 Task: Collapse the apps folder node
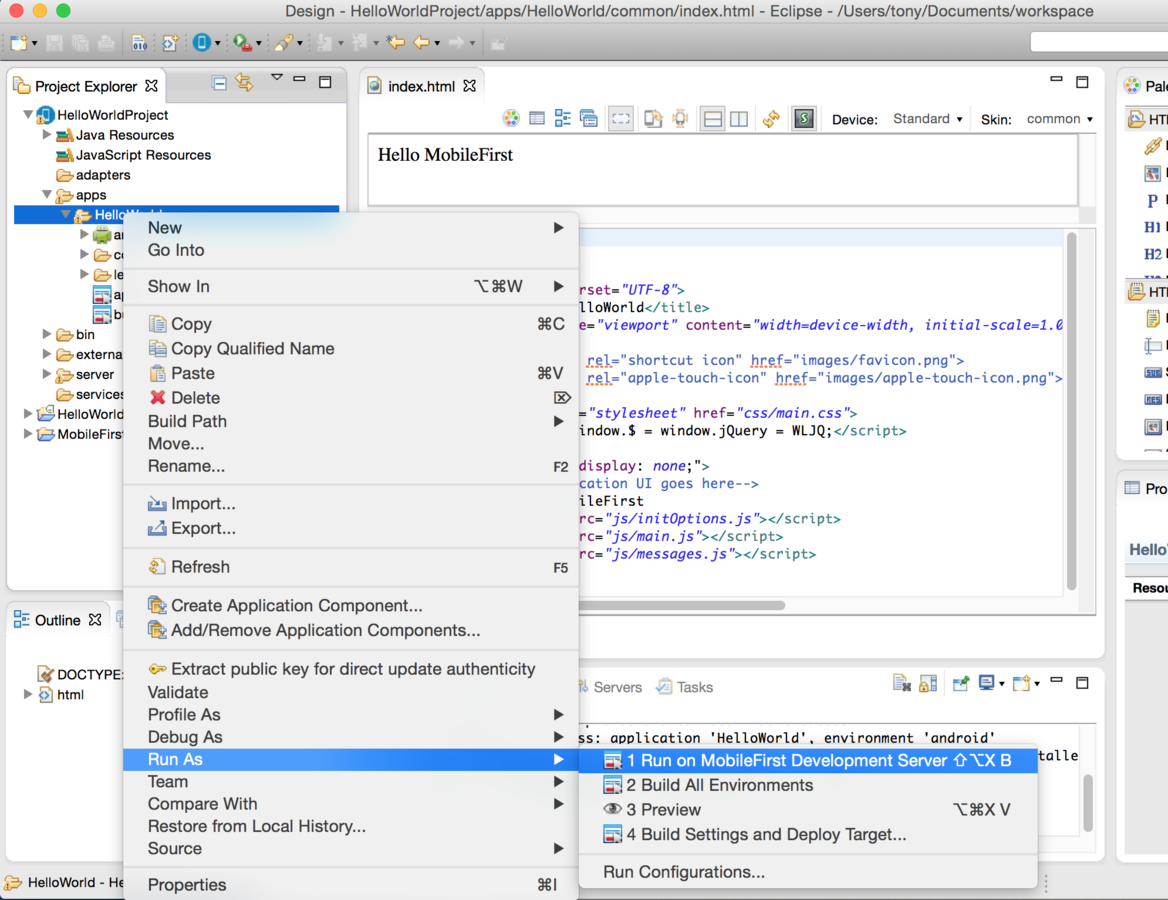[x=47, y=194]
